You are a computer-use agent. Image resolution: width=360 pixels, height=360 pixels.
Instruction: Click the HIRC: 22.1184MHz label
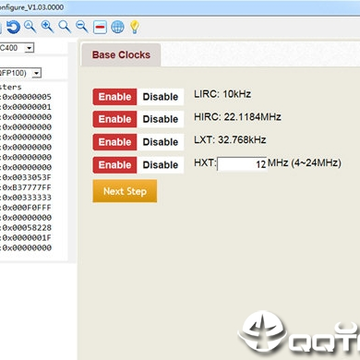click(237, 117)
